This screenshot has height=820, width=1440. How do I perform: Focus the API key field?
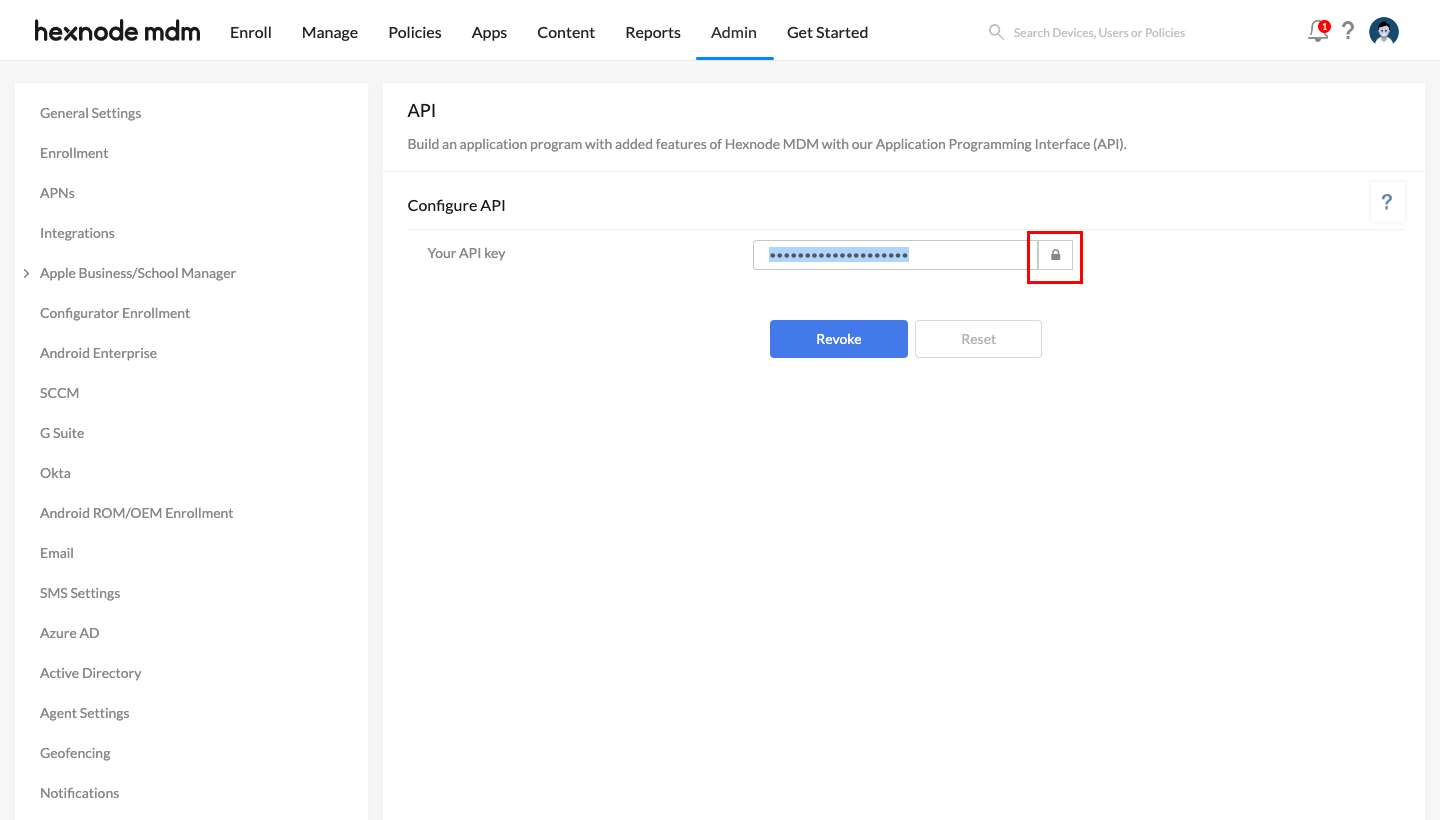895,255
